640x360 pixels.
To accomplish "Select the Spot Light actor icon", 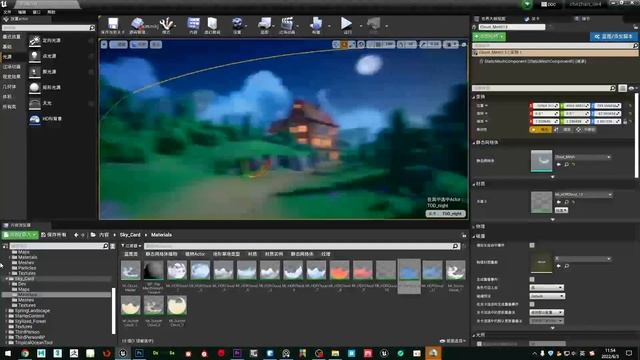I will click(35, 71).
